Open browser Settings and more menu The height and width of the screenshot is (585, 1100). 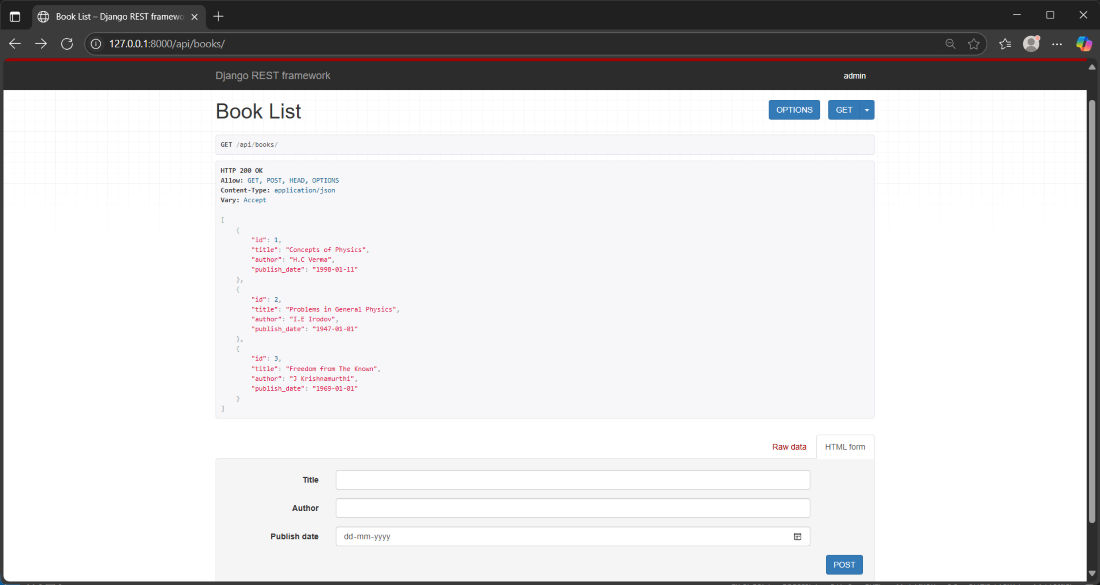point(1057,43)
